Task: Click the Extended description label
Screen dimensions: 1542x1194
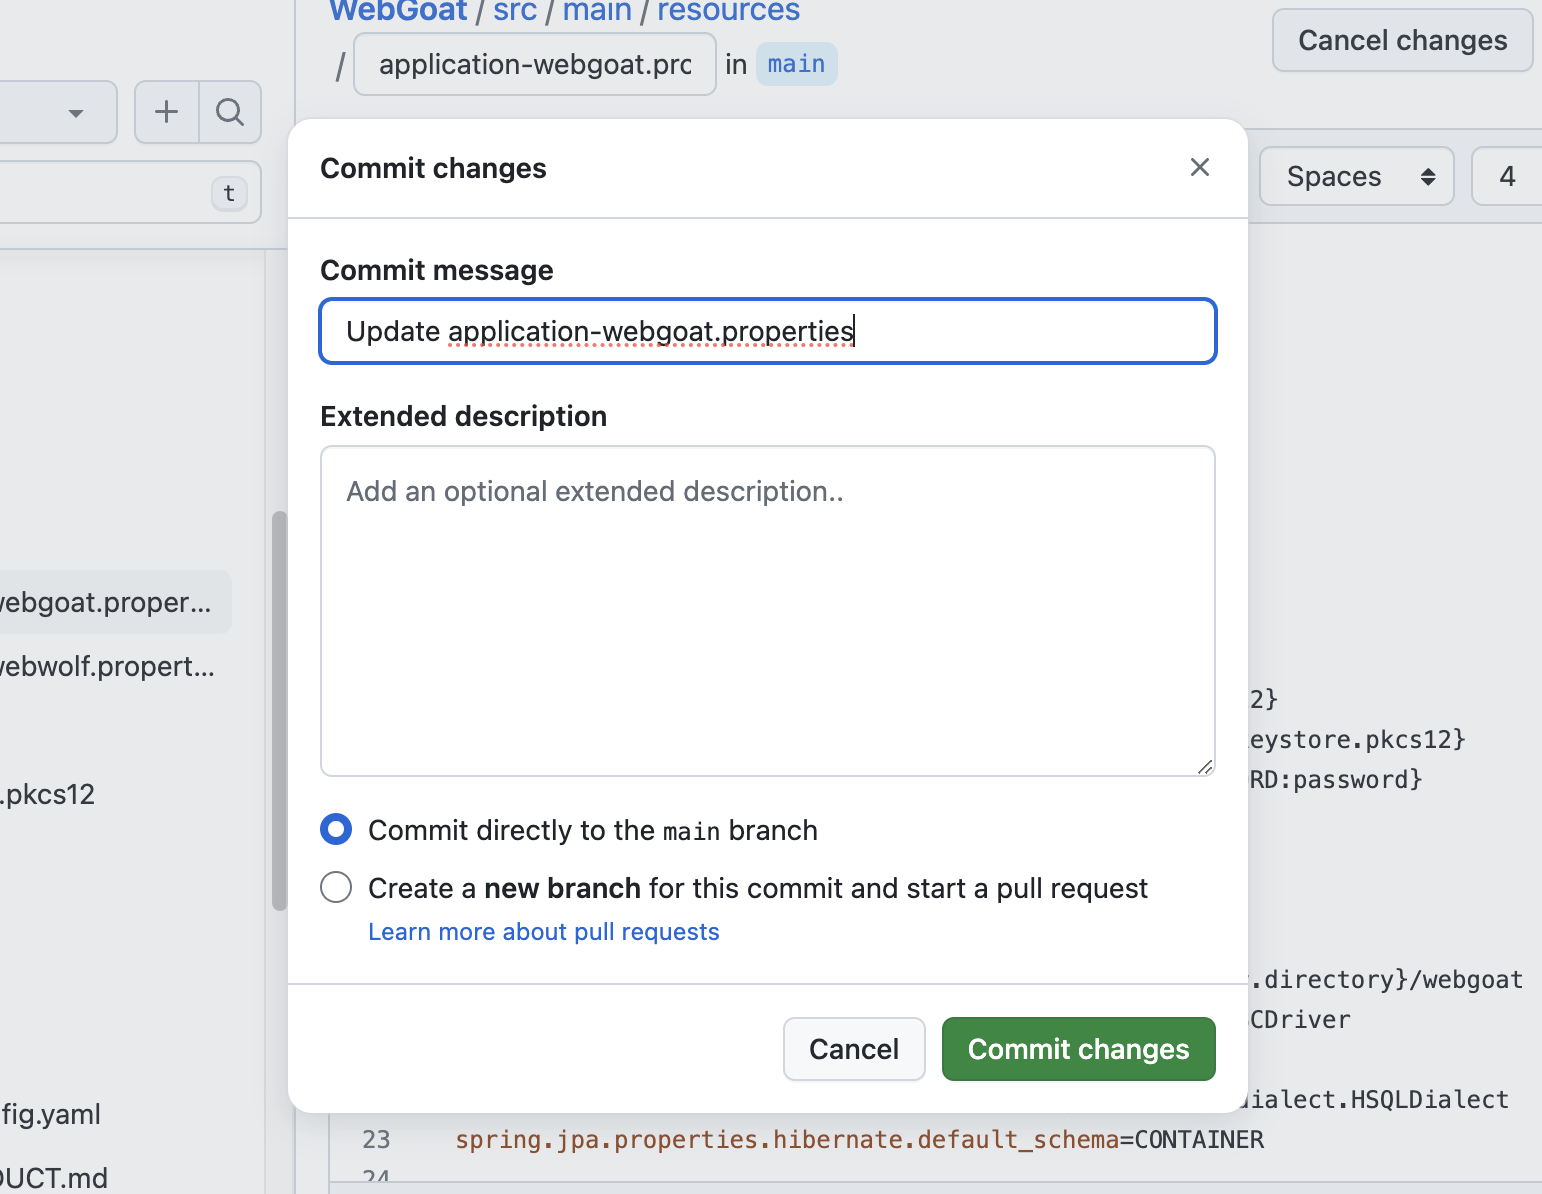Action: click(463, 416)
